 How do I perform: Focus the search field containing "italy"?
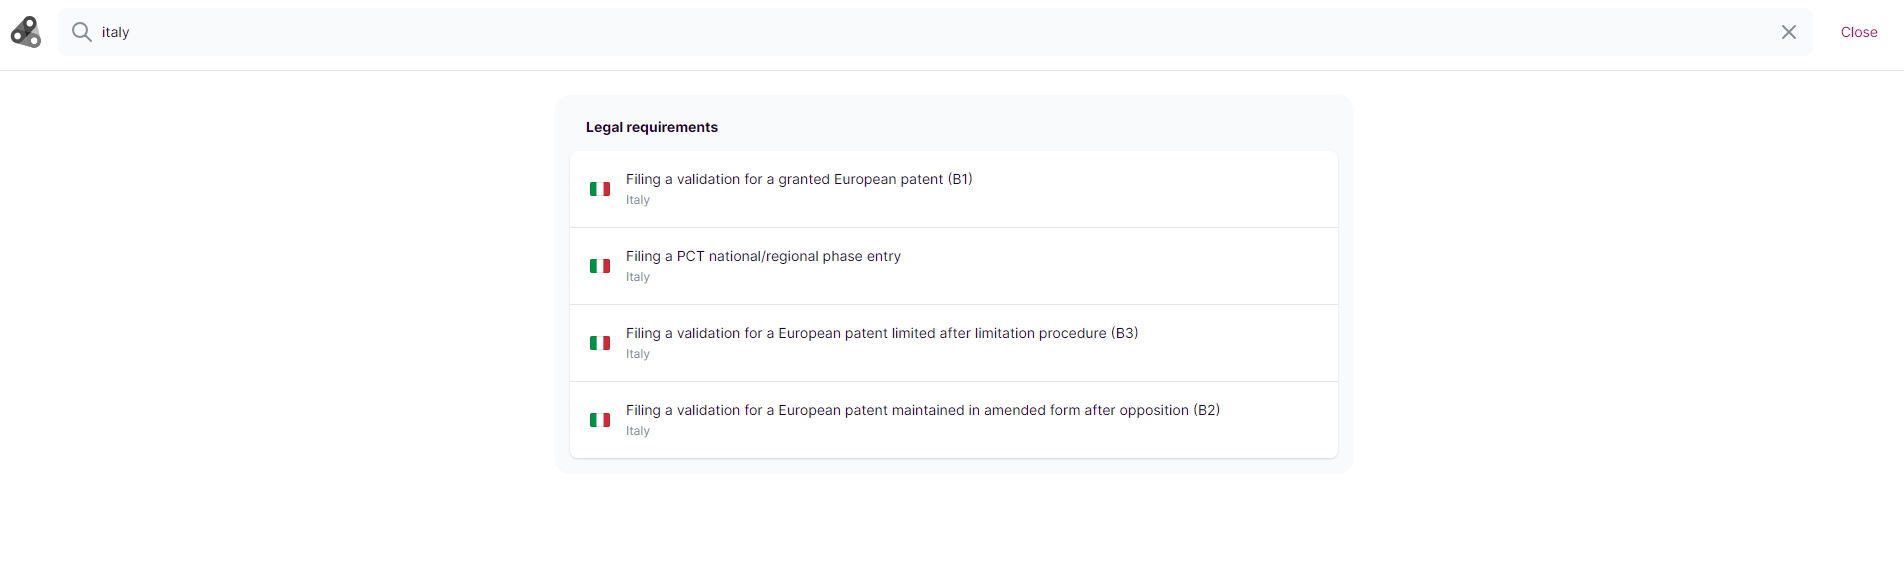900,32
